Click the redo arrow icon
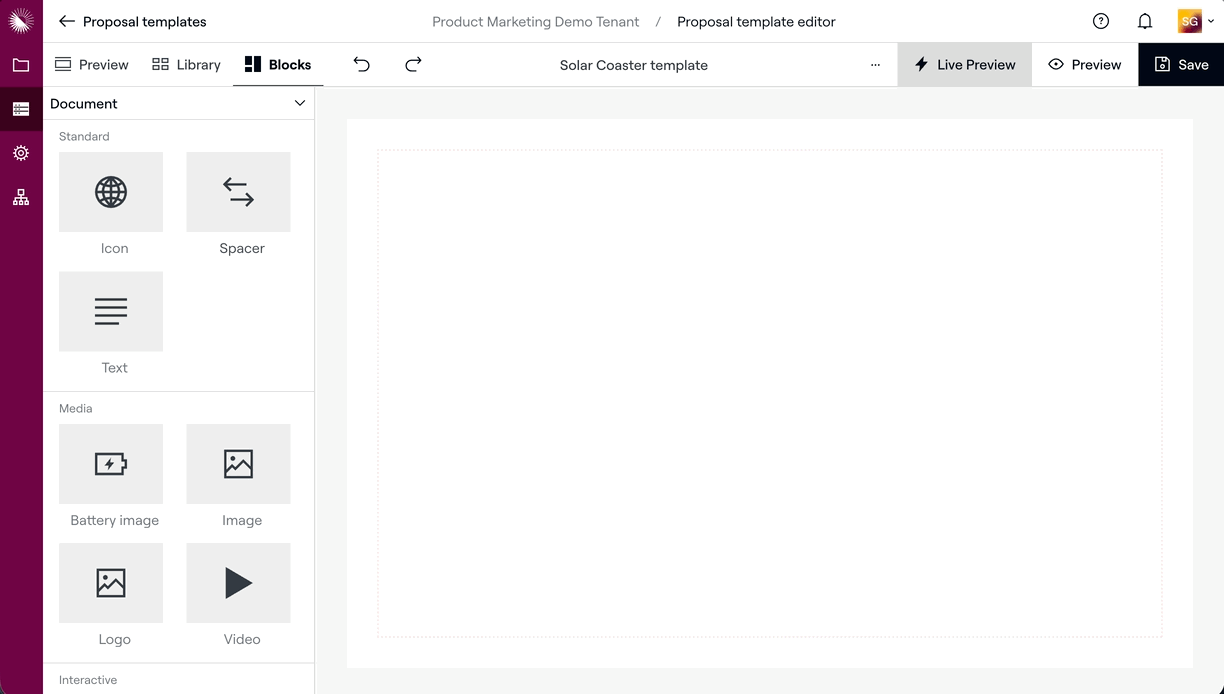This screenshot has height=694, width=1224. coord(413,65)
